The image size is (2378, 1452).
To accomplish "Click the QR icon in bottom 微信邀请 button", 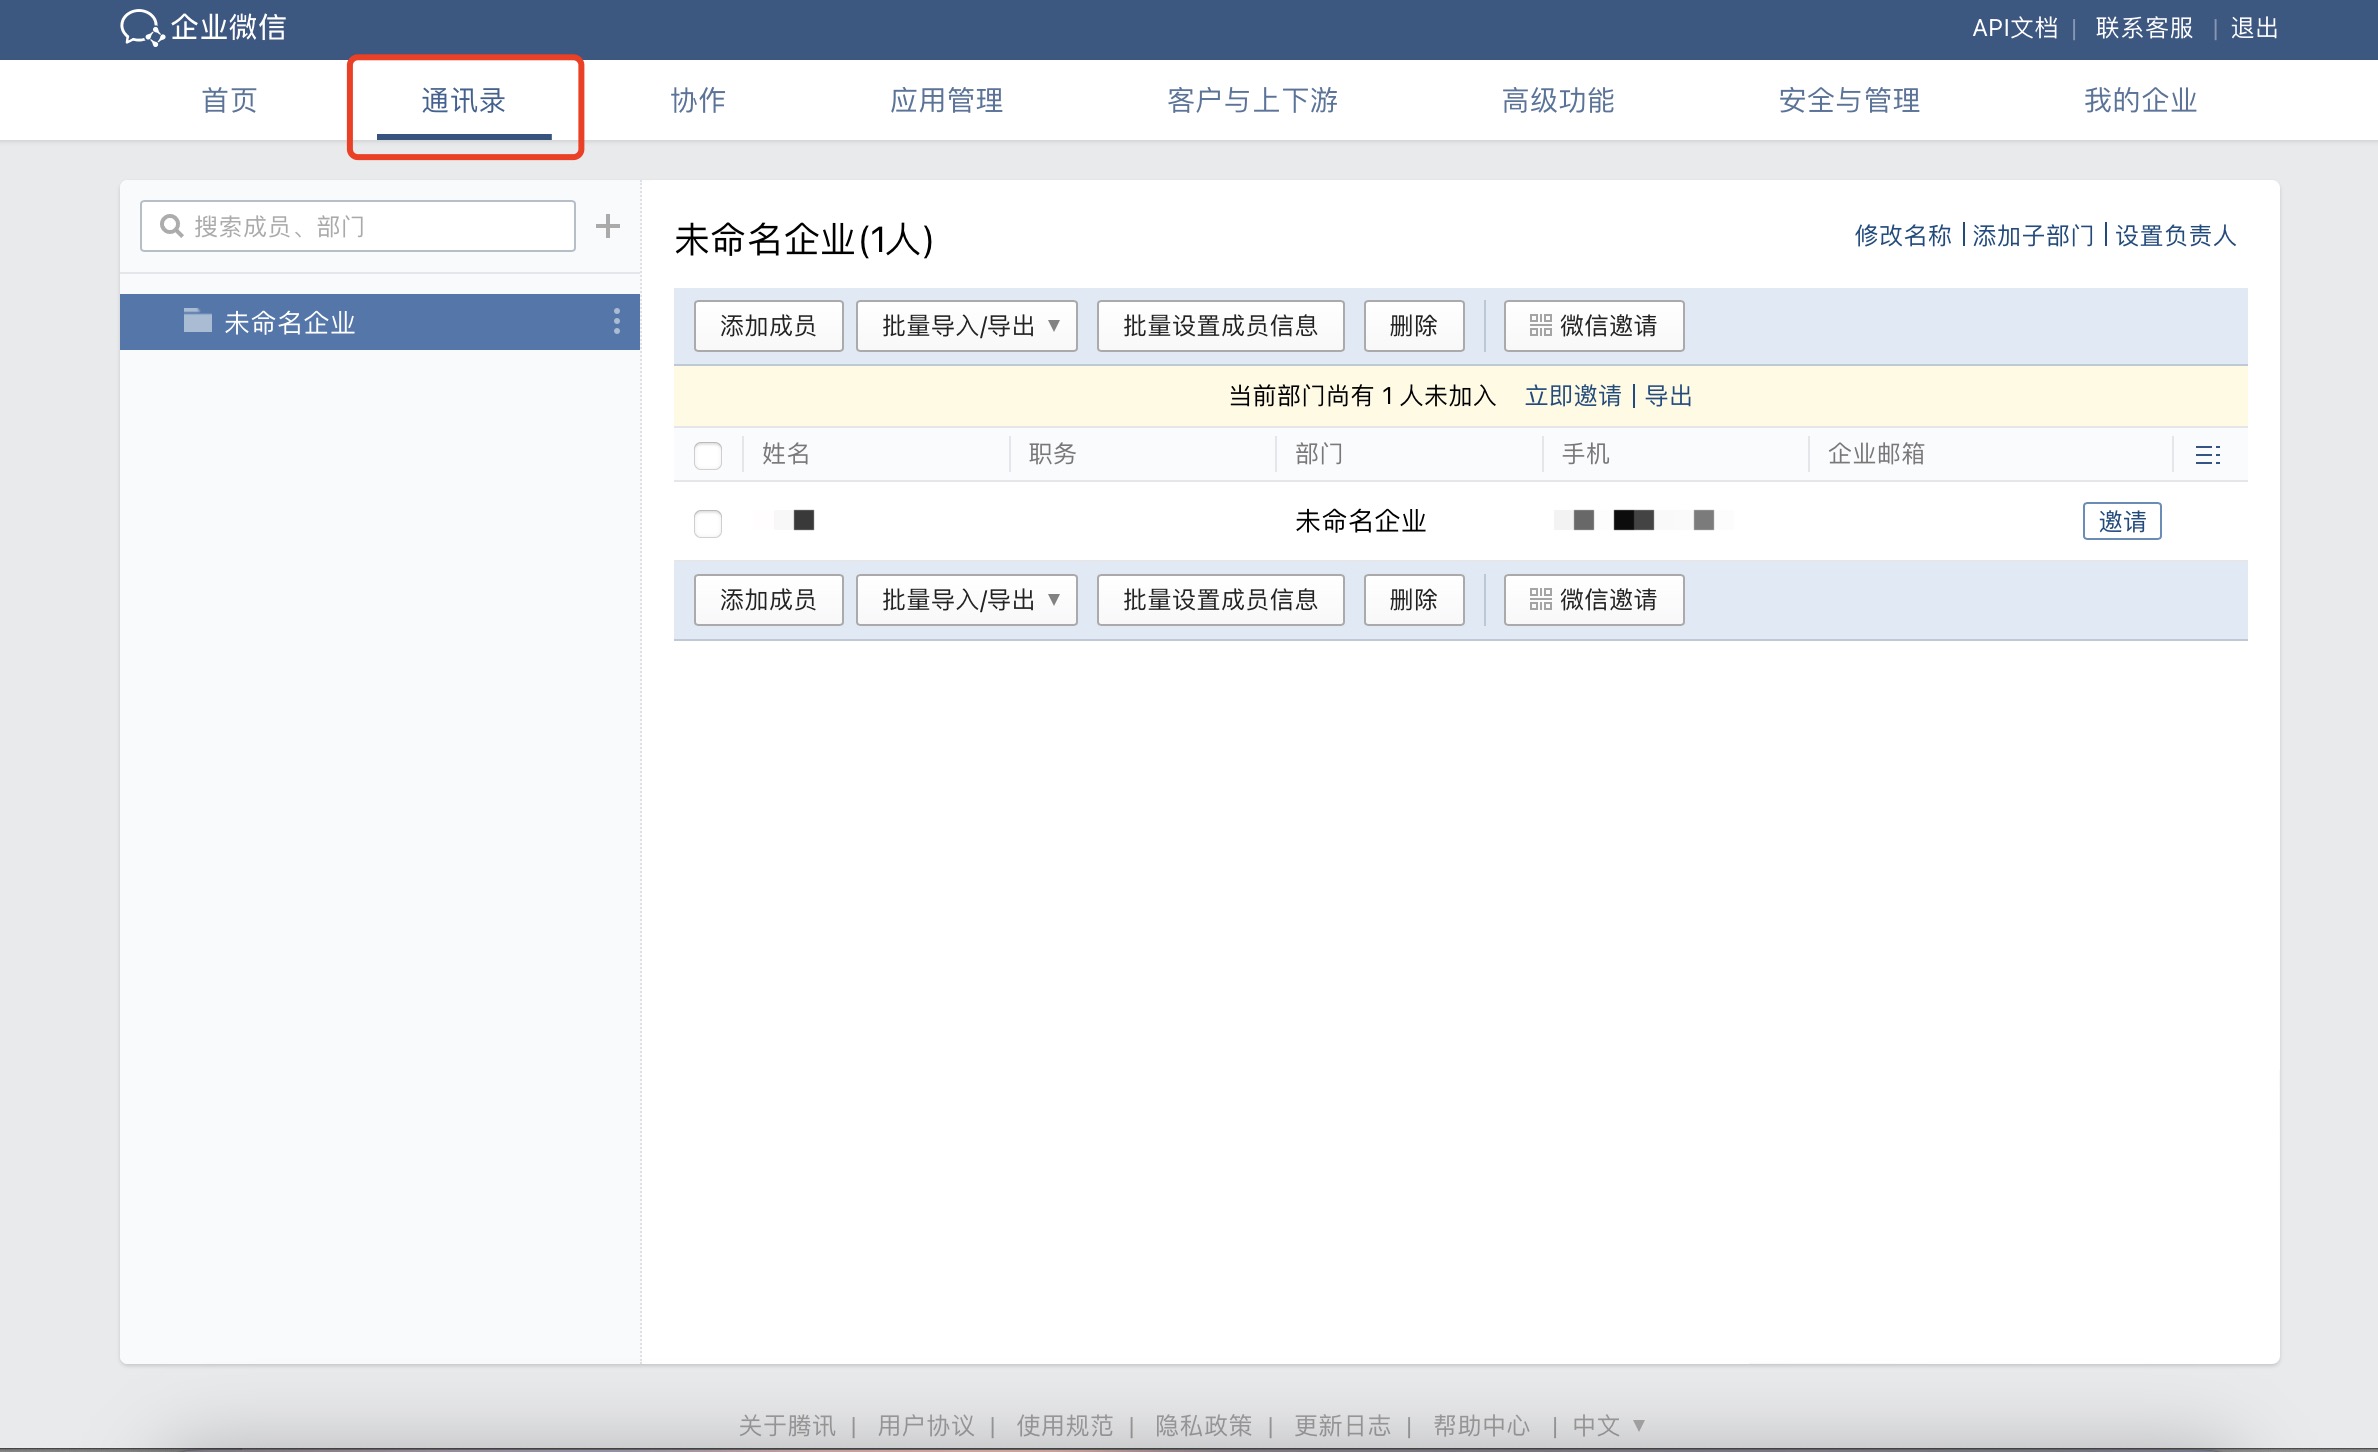I will [x=1539, y=600].
